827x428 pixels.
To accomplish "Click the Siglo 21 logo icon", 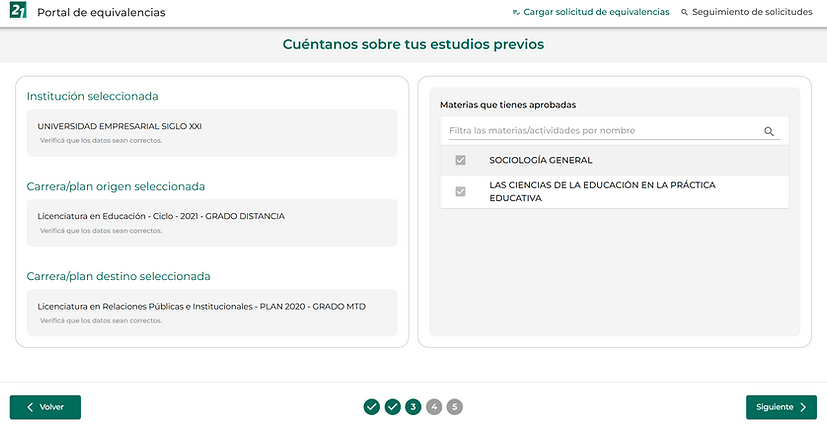I will [18, 10].
